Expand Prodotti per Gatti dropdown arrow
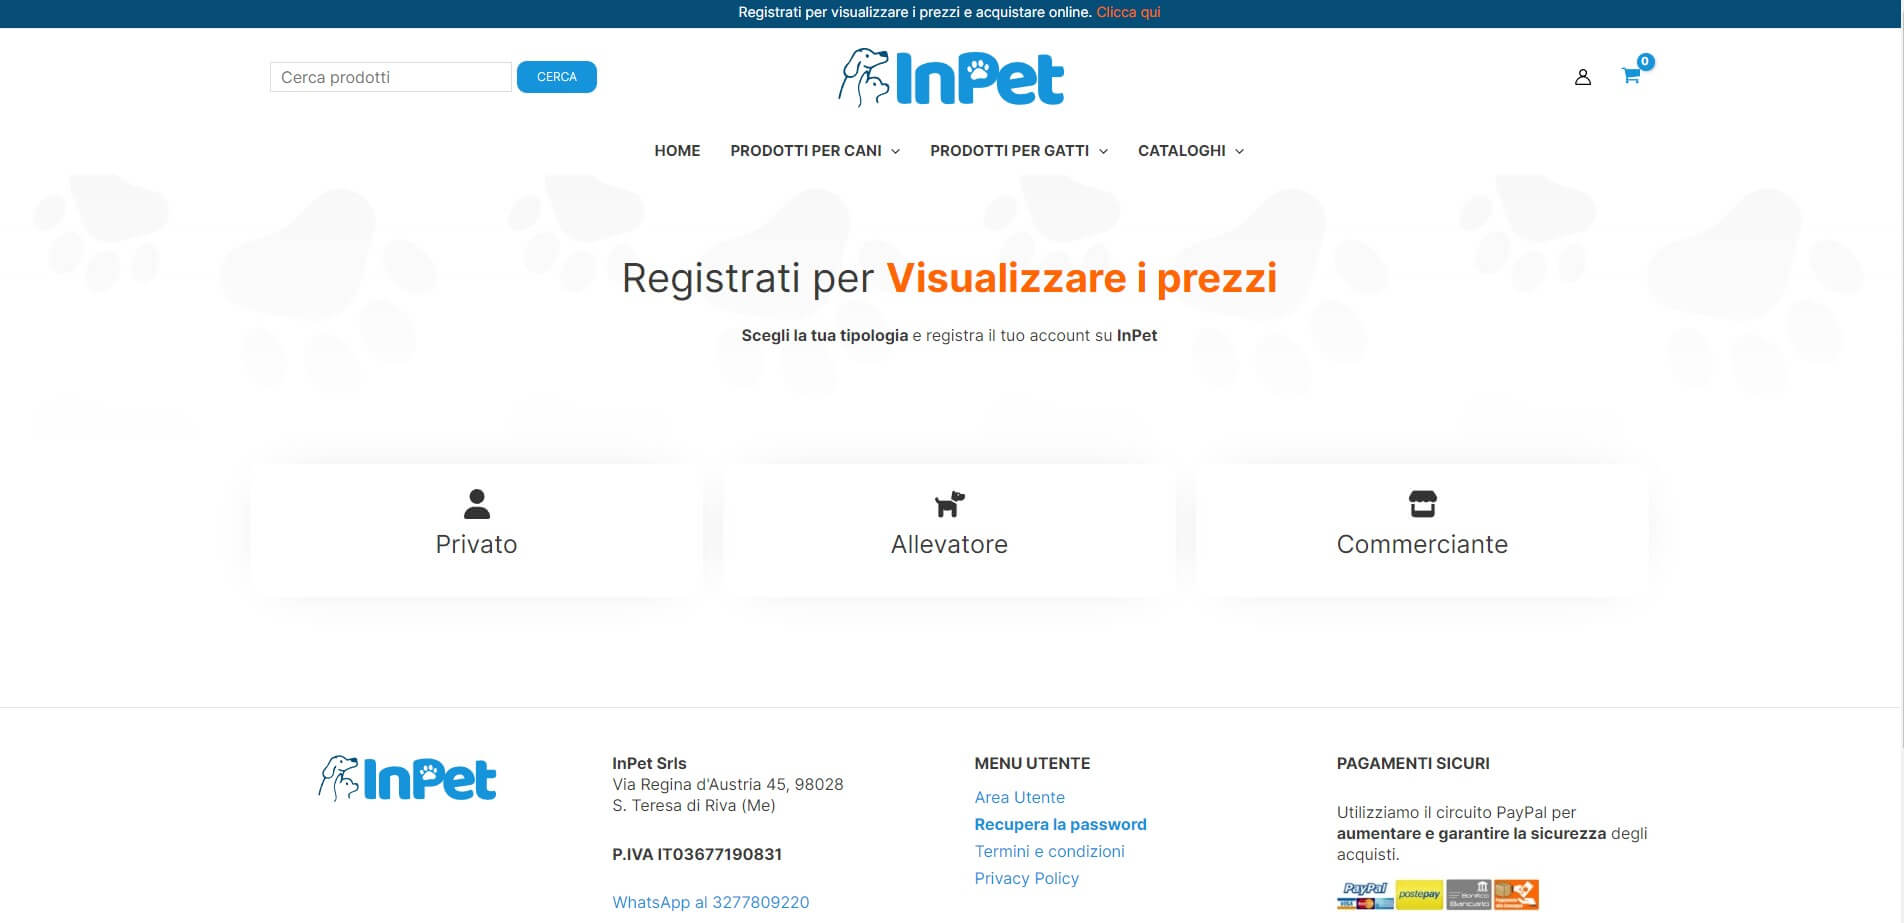Screen dimensions: 1904x923 point(1103,151)
